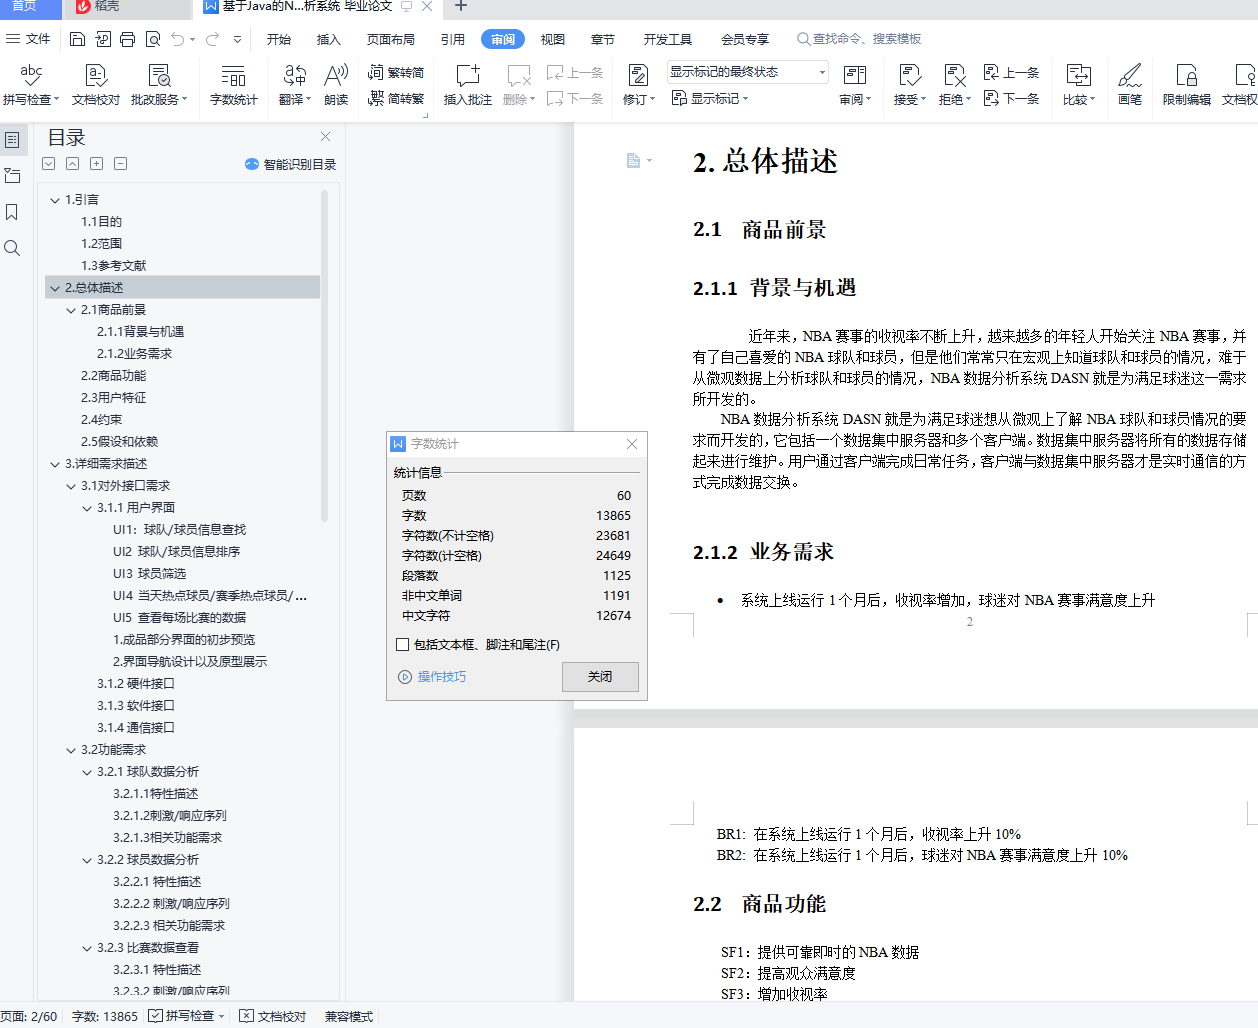Select 2.2商品功能 in the outline

coord(113,376)
